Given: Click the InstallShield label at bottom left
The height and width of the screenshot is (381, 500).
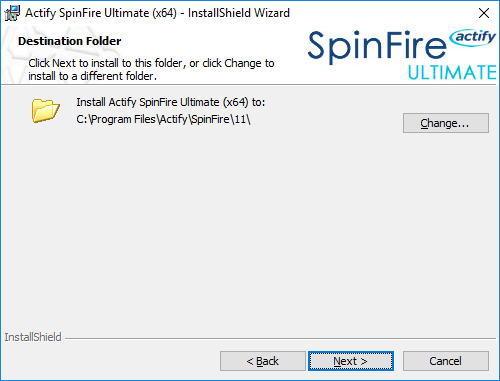Looking at the screenshot, I should click(33, 337).
